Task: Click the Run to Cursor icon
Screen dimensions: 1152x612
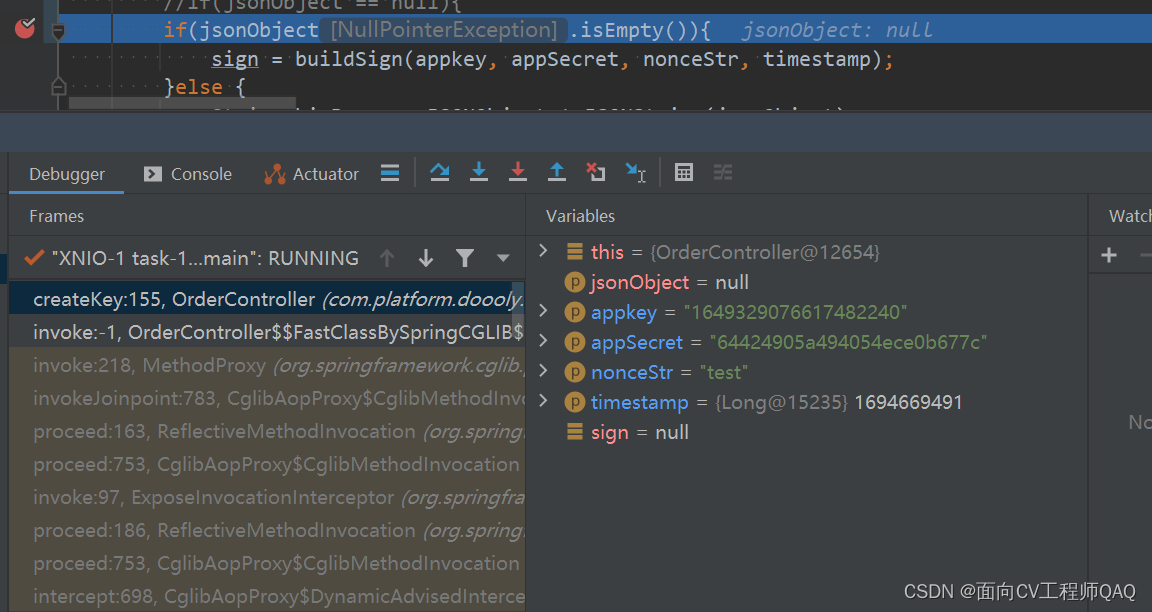Action: [x=635, y=172]
